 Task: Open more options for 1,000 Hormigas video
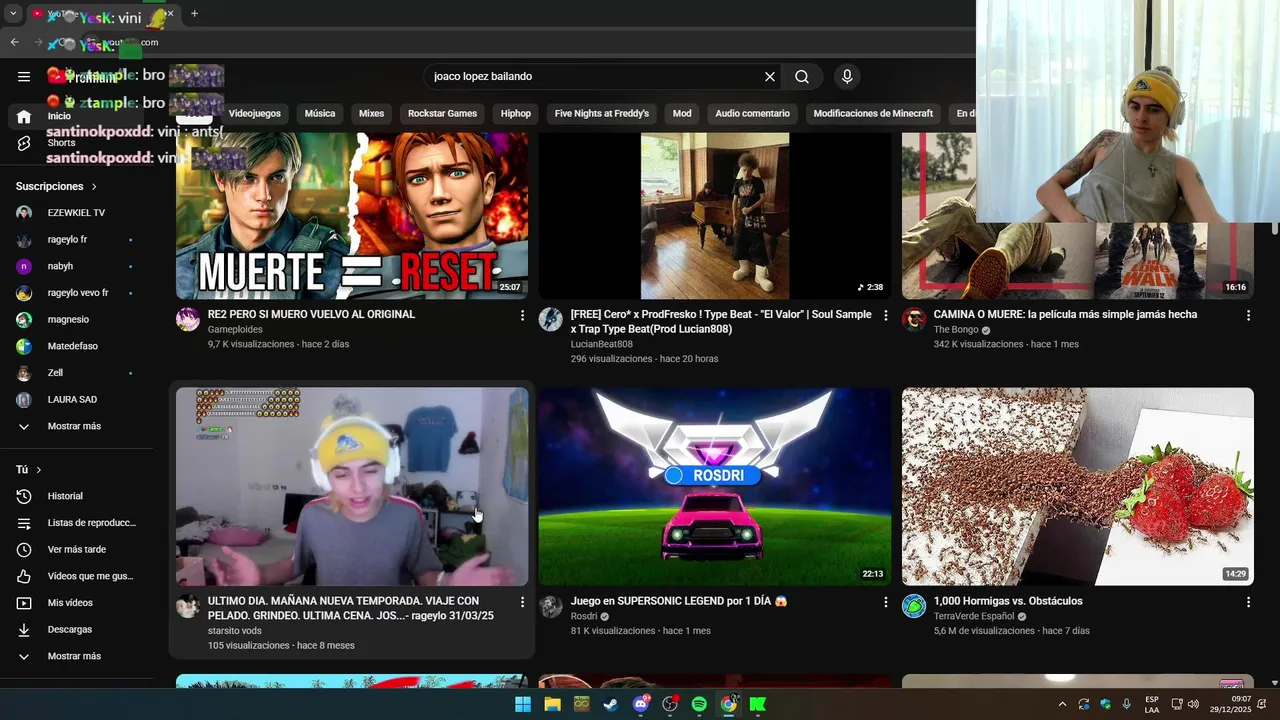pos(1248,602)
